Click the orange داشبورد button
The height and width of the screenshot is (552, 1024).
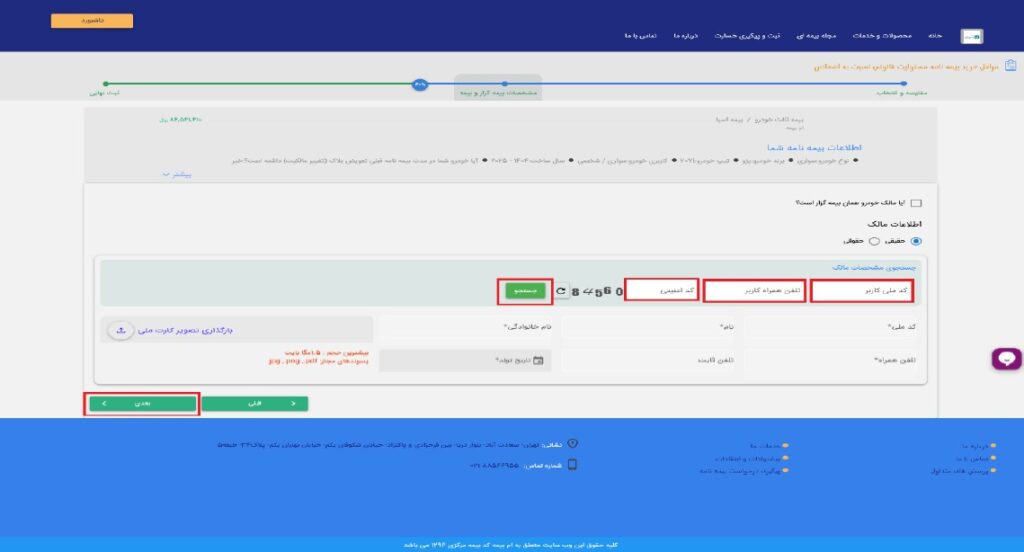(x=91, y=20)
